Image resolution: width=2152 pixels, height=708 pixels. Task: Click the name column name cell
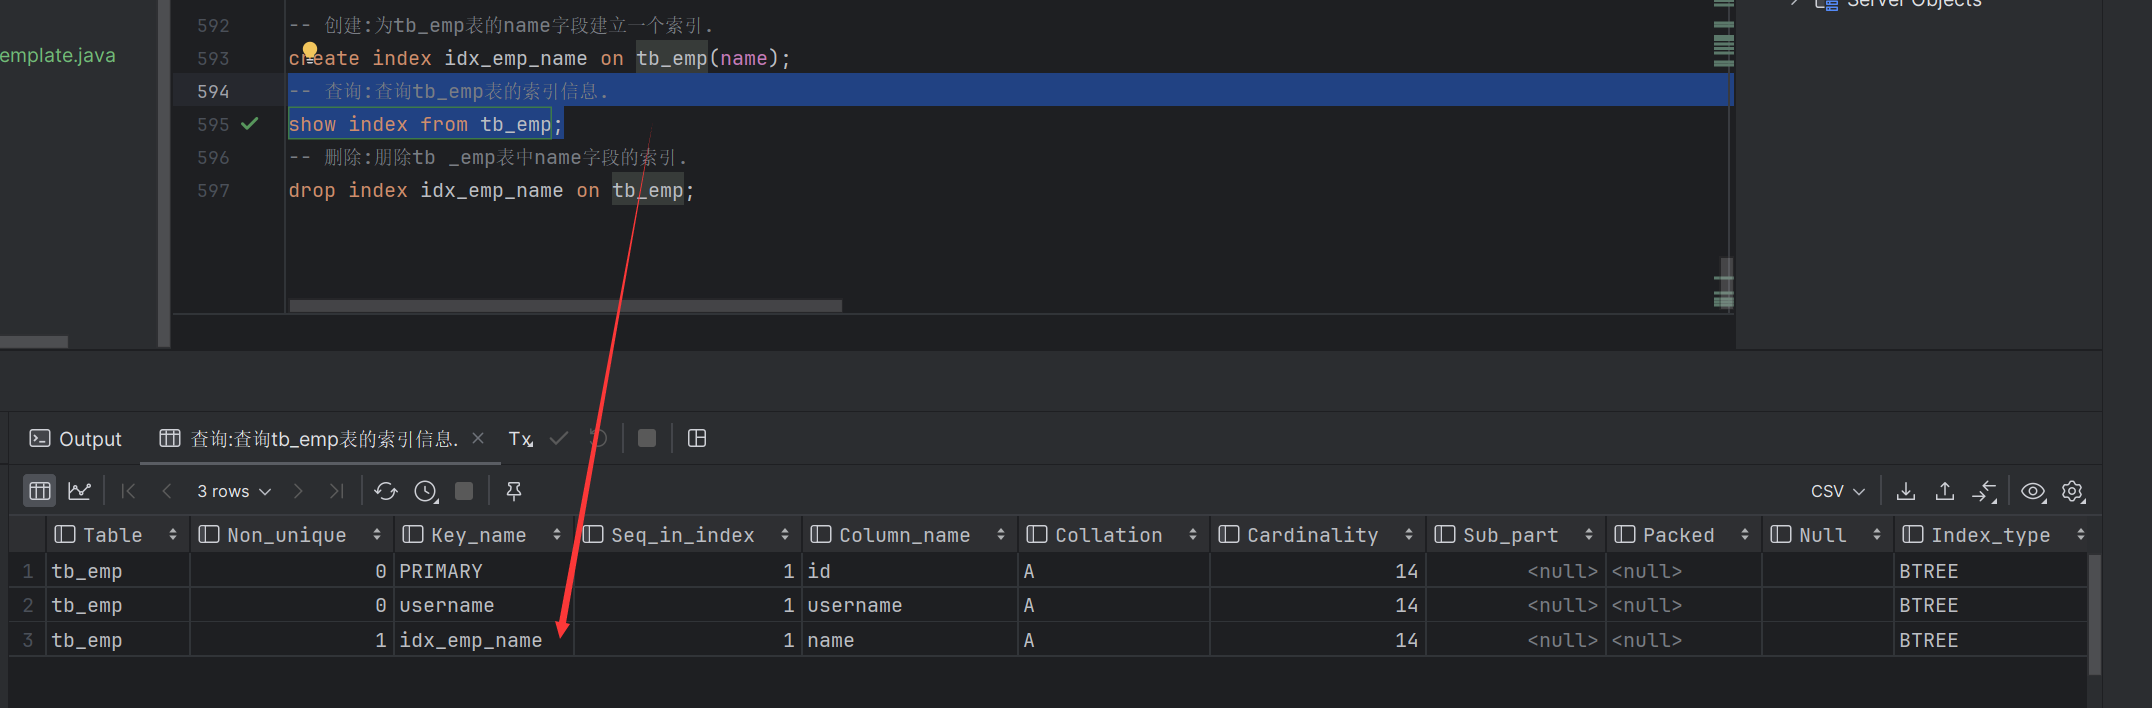[x=909, y=640]
